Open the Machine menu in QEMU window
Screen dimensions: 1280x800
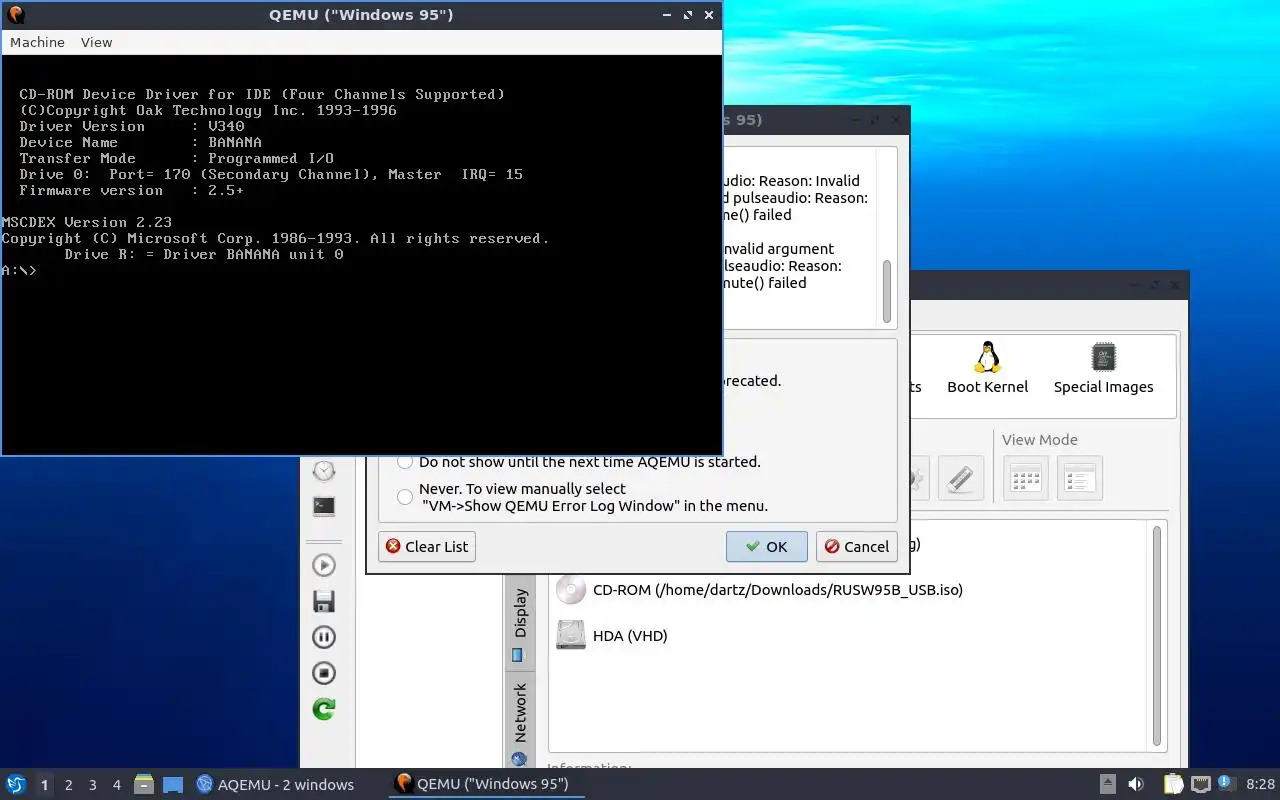coord(37,42)
